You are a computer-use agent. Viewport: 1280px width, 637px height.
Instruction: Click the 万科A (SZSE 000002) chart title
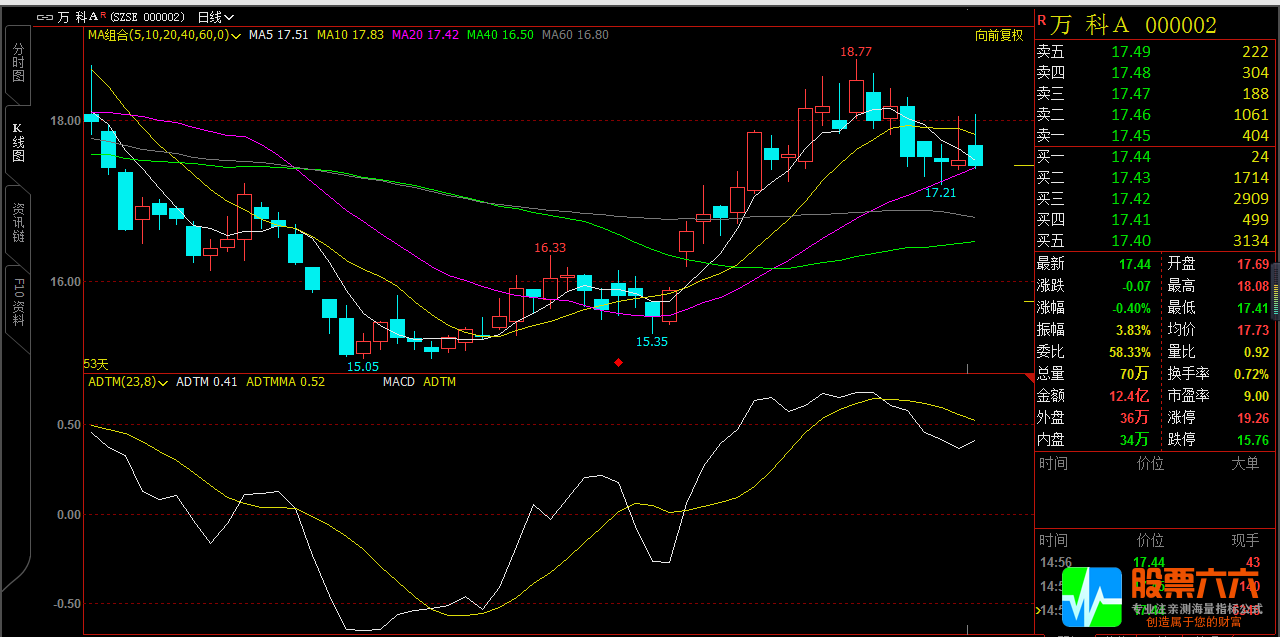pyautogui.click(x=121, y=17)
